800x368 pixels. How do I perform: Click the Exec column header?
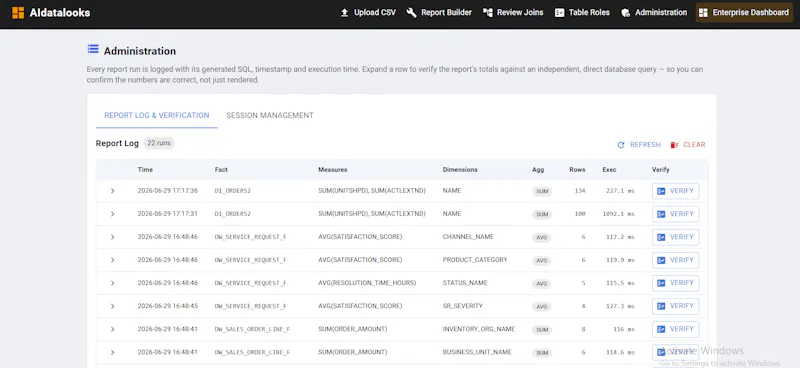[609, 169]
